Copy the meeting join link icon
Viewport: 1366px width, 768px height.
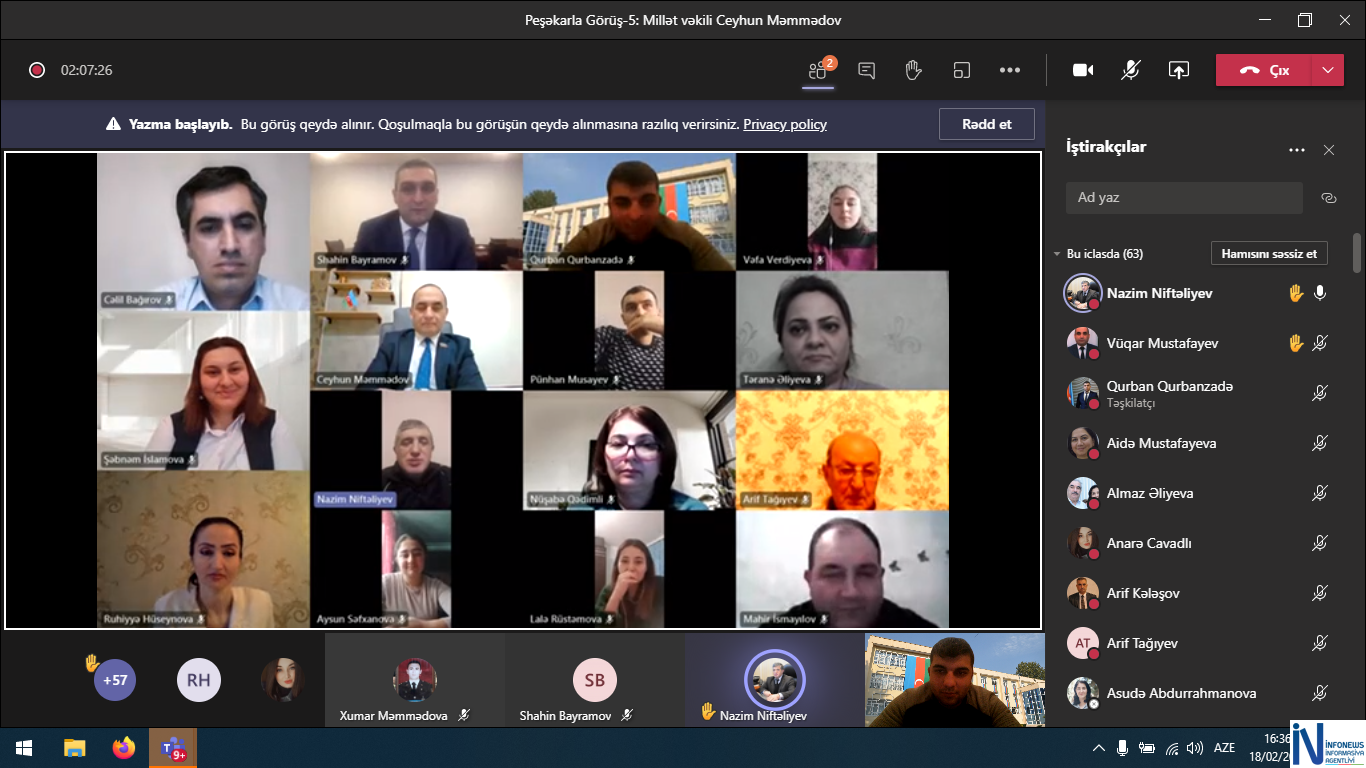pos(1328,198)
